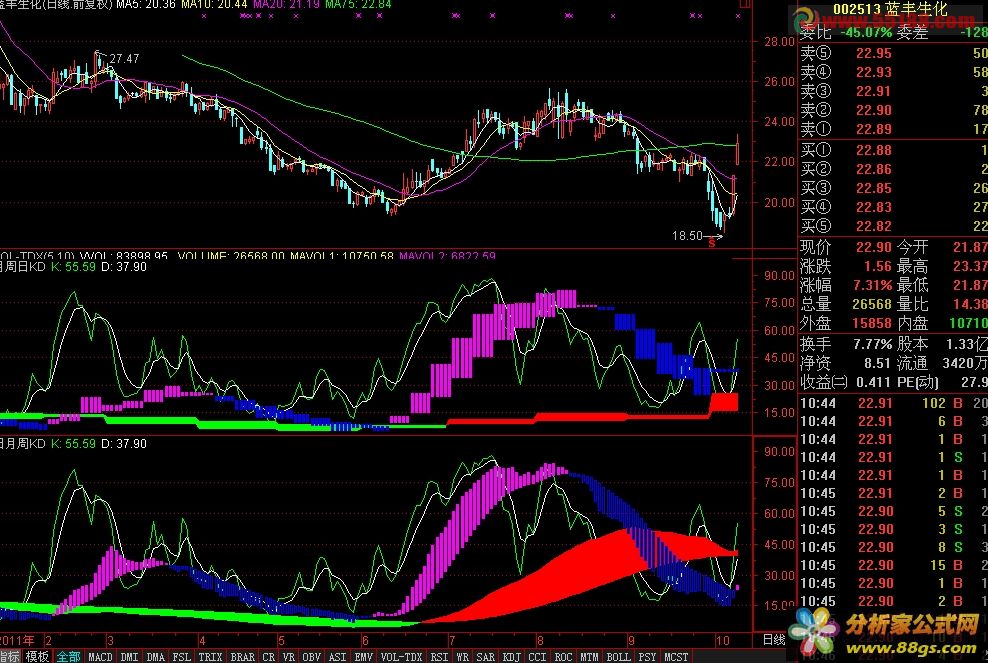Select the 卖④ ask row at 22.93
This screenshot has height=663, width=988.
893,72
